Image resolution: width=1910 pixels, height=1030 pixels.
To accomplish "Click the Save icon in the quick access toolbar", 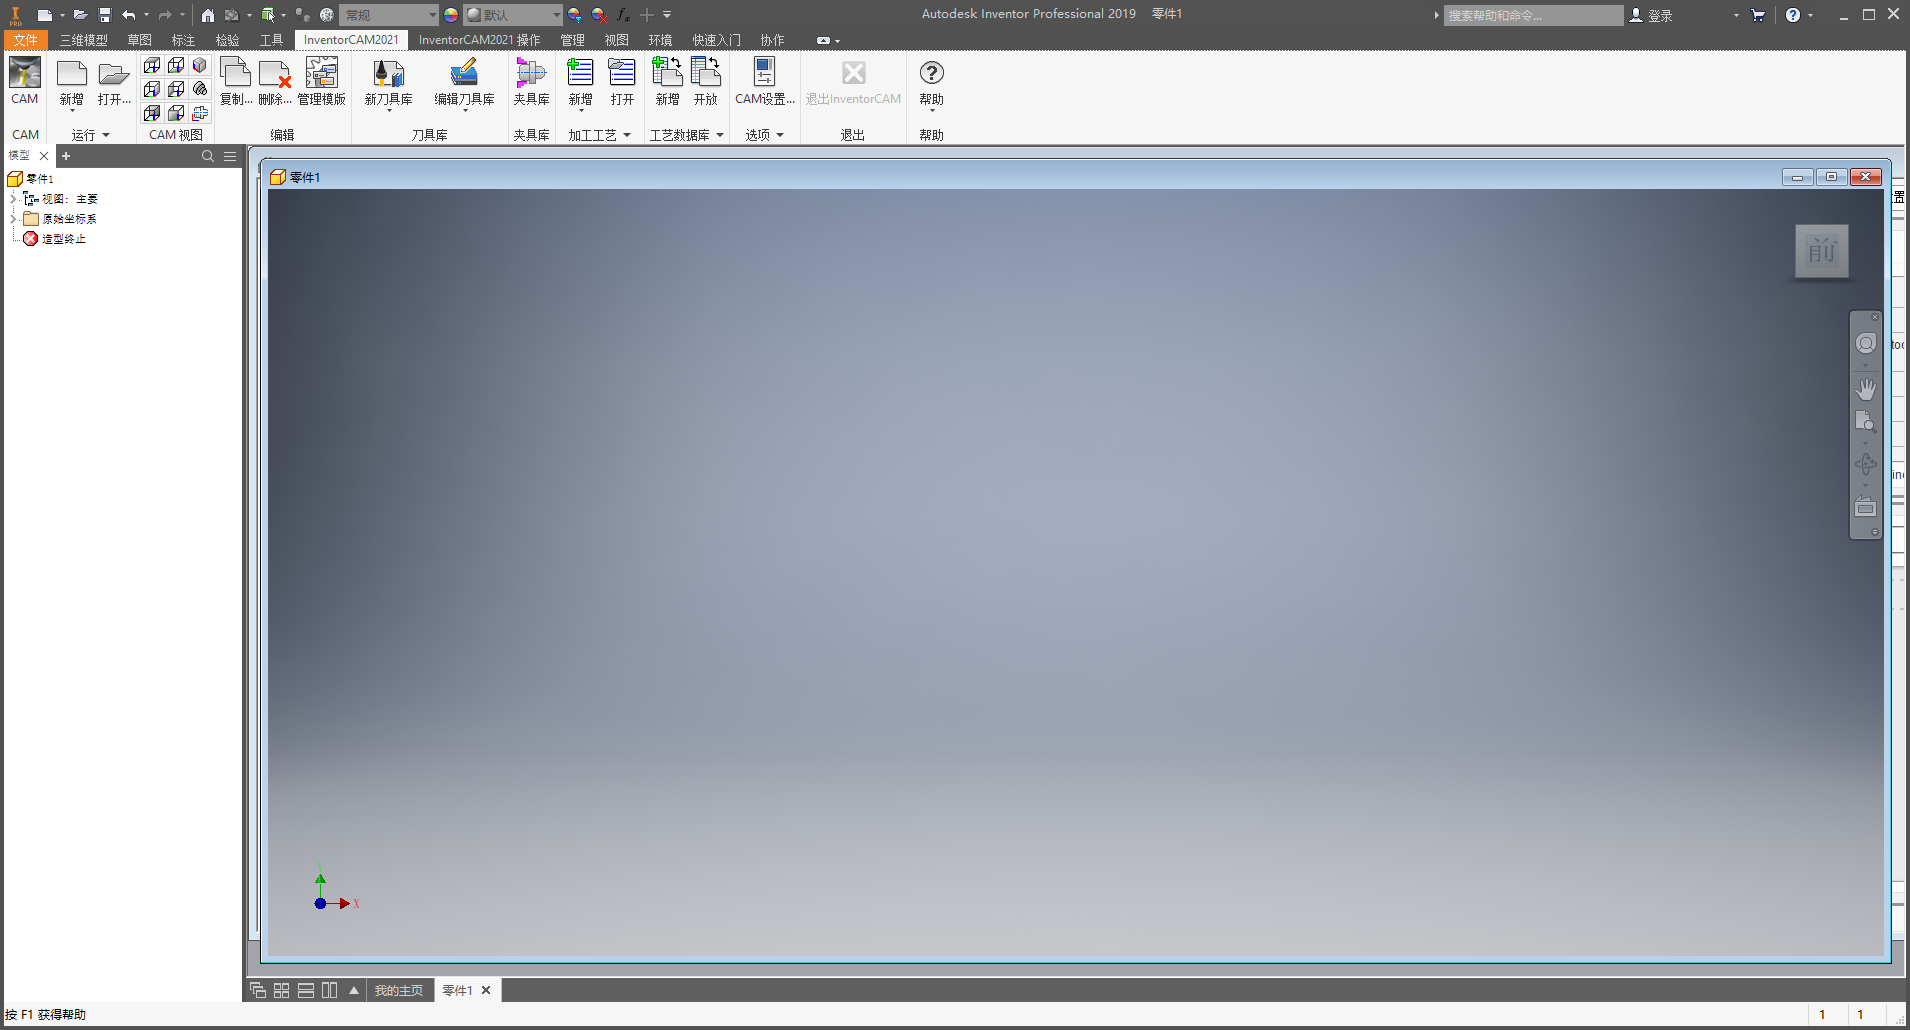I will [104, 15].
